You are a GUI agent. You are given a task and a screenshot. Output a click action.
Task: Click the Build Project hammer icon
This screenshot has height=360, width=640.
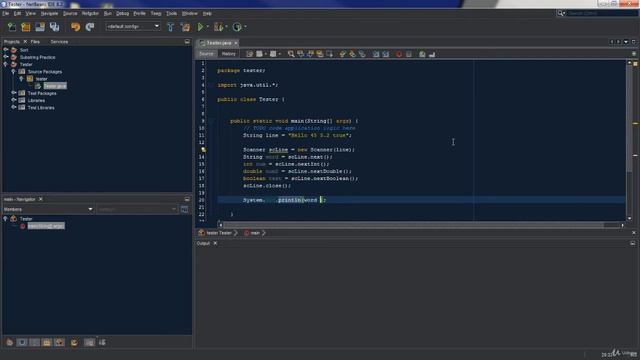171,27
